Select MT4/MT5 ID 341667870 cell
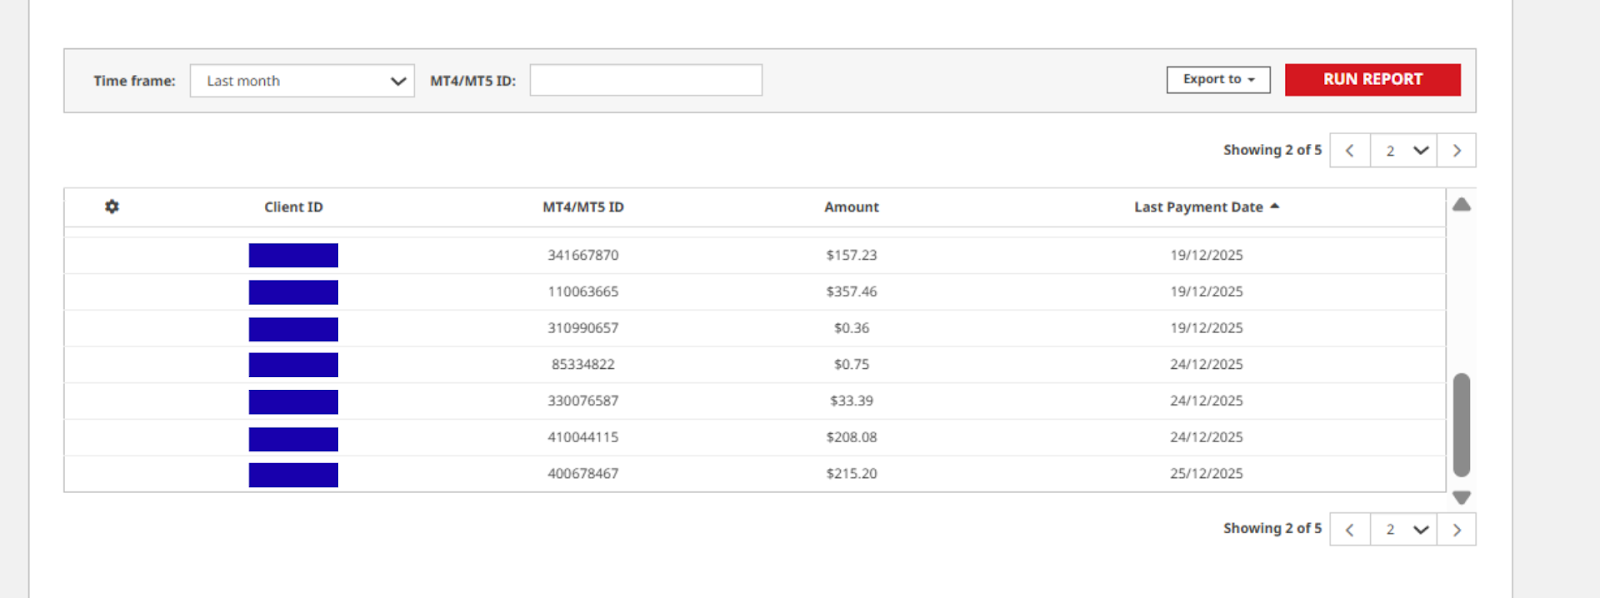1600x598 pixels. (x=583, y=255)
